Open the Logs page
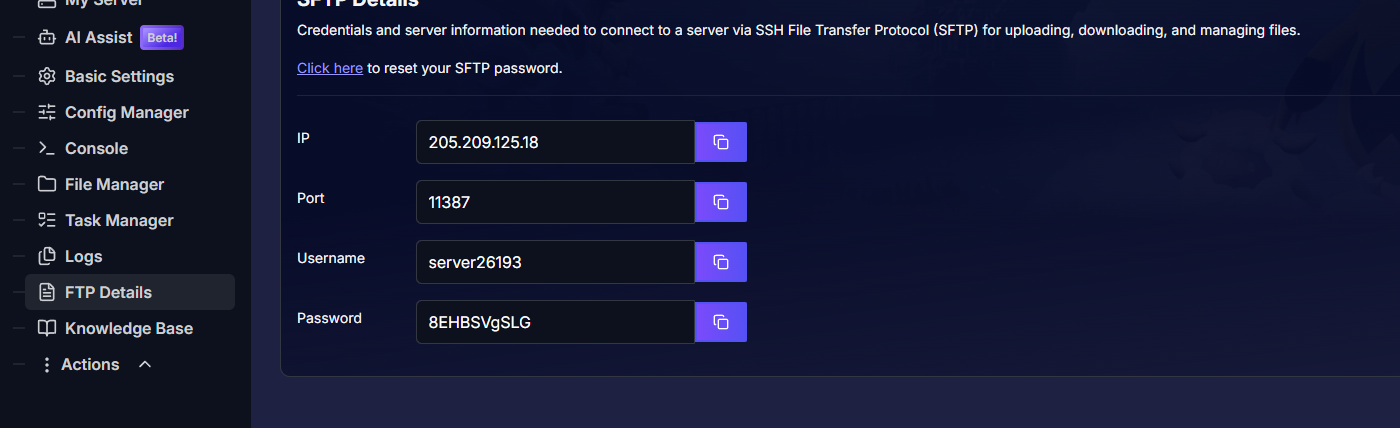Image resolution: width=1400 pixels, height=428 pixels. click(x=83, y=256)
